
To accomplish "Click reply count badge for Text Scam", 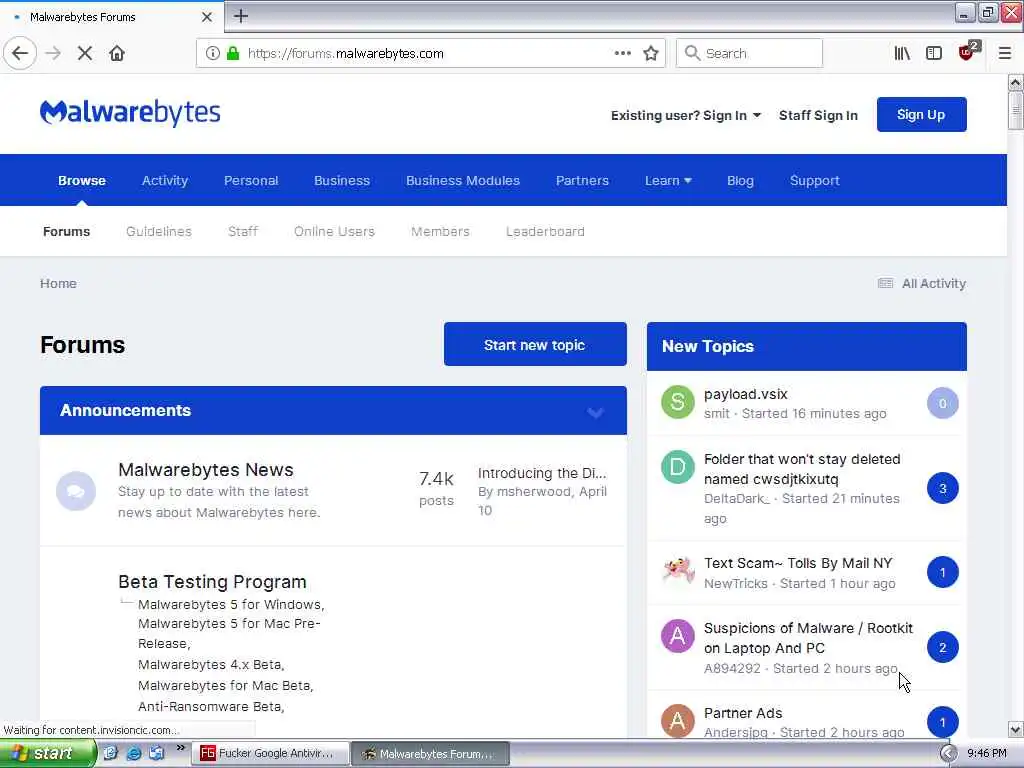I will click(942, 573).
